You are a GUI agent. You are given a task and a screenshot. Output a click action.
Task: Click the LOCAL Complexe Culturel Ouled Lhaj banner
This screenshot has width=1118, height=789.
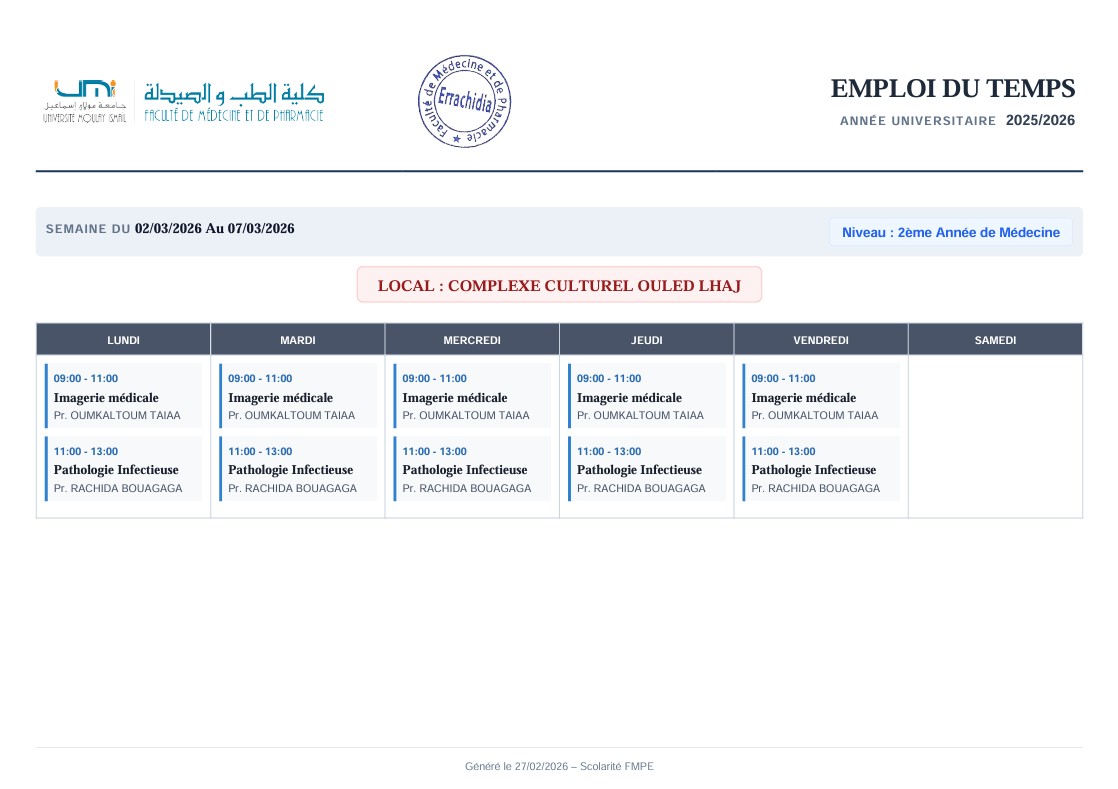559,285
